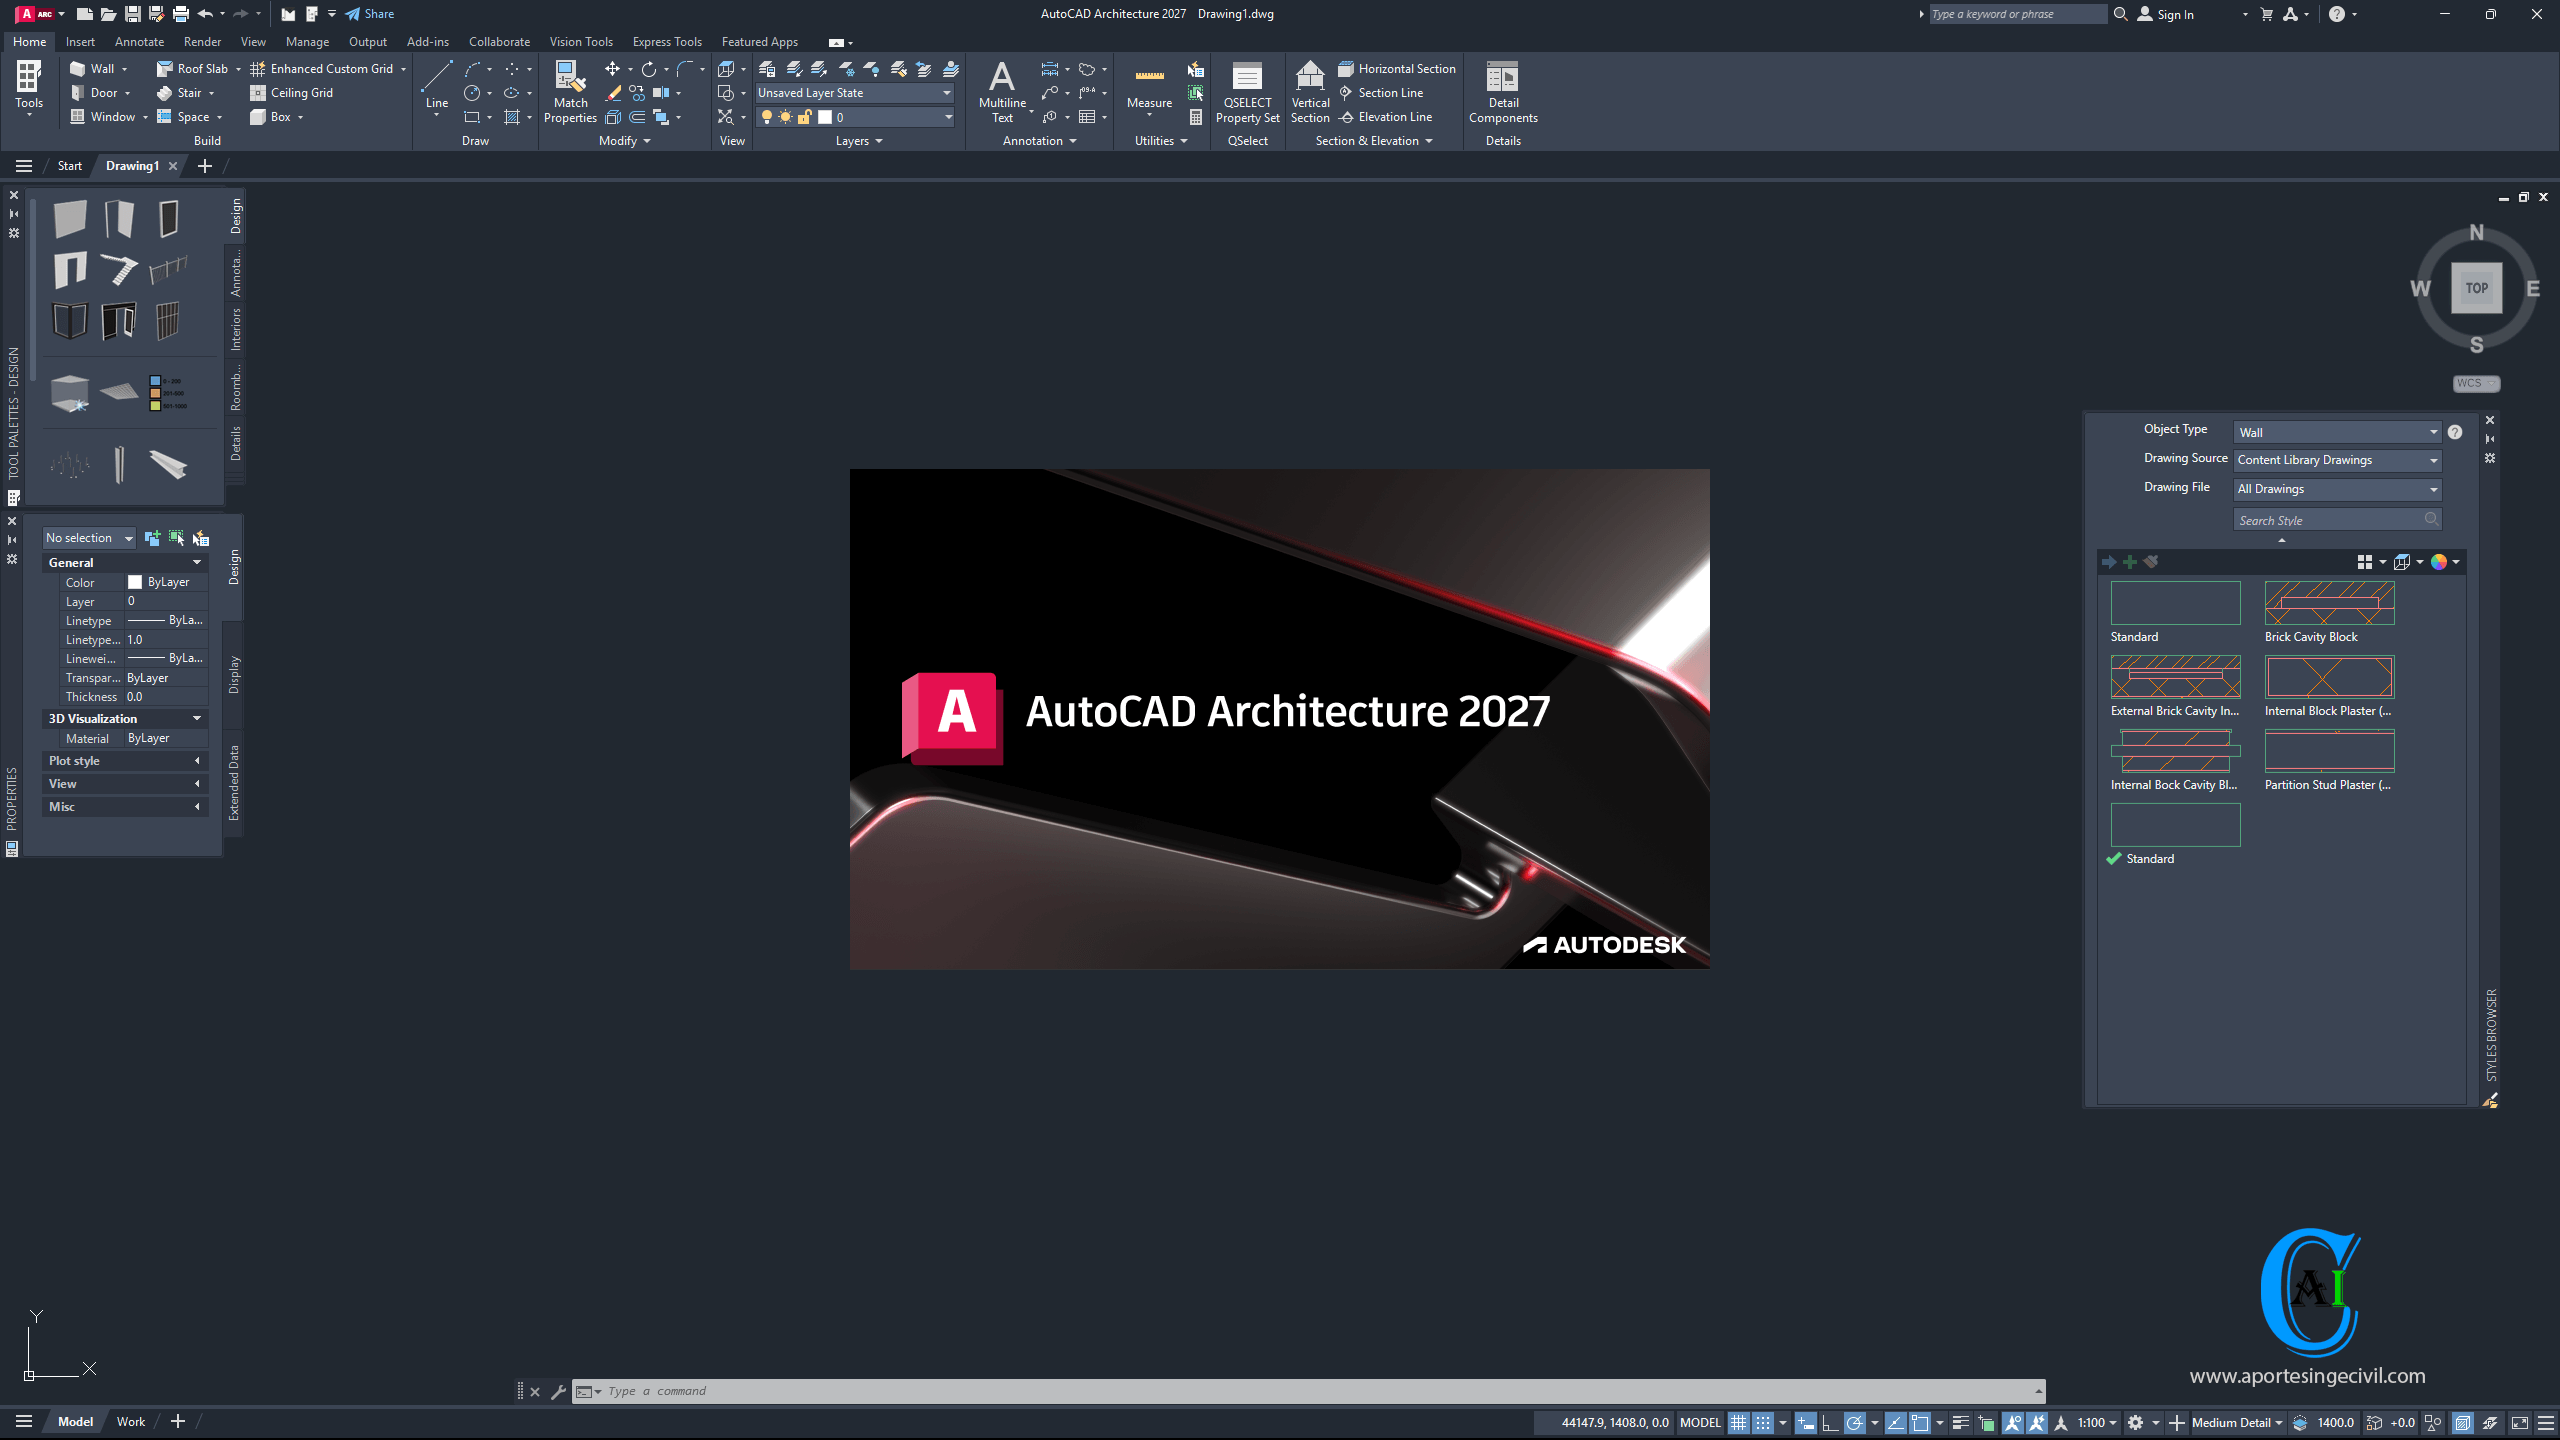Screen dimensions: 2560x1440
Task: Click the ByLayer color swatch in Properties
Action: tap(135, 582)
